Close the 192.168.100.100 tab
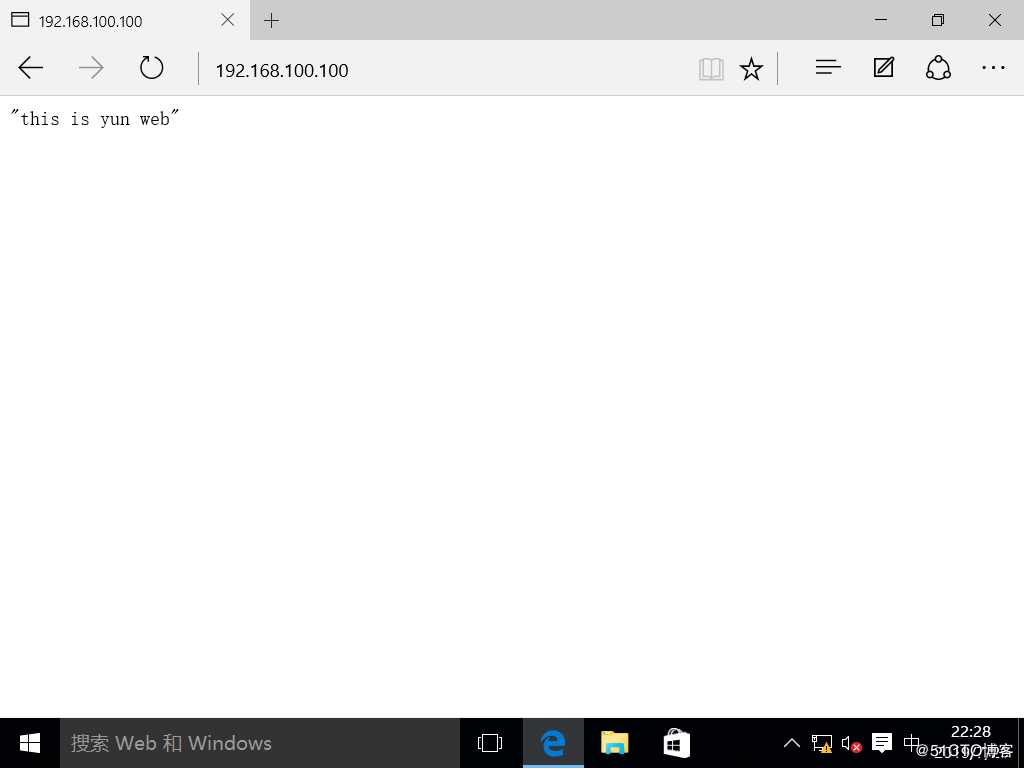The image size is (1024, 768). 227,20
